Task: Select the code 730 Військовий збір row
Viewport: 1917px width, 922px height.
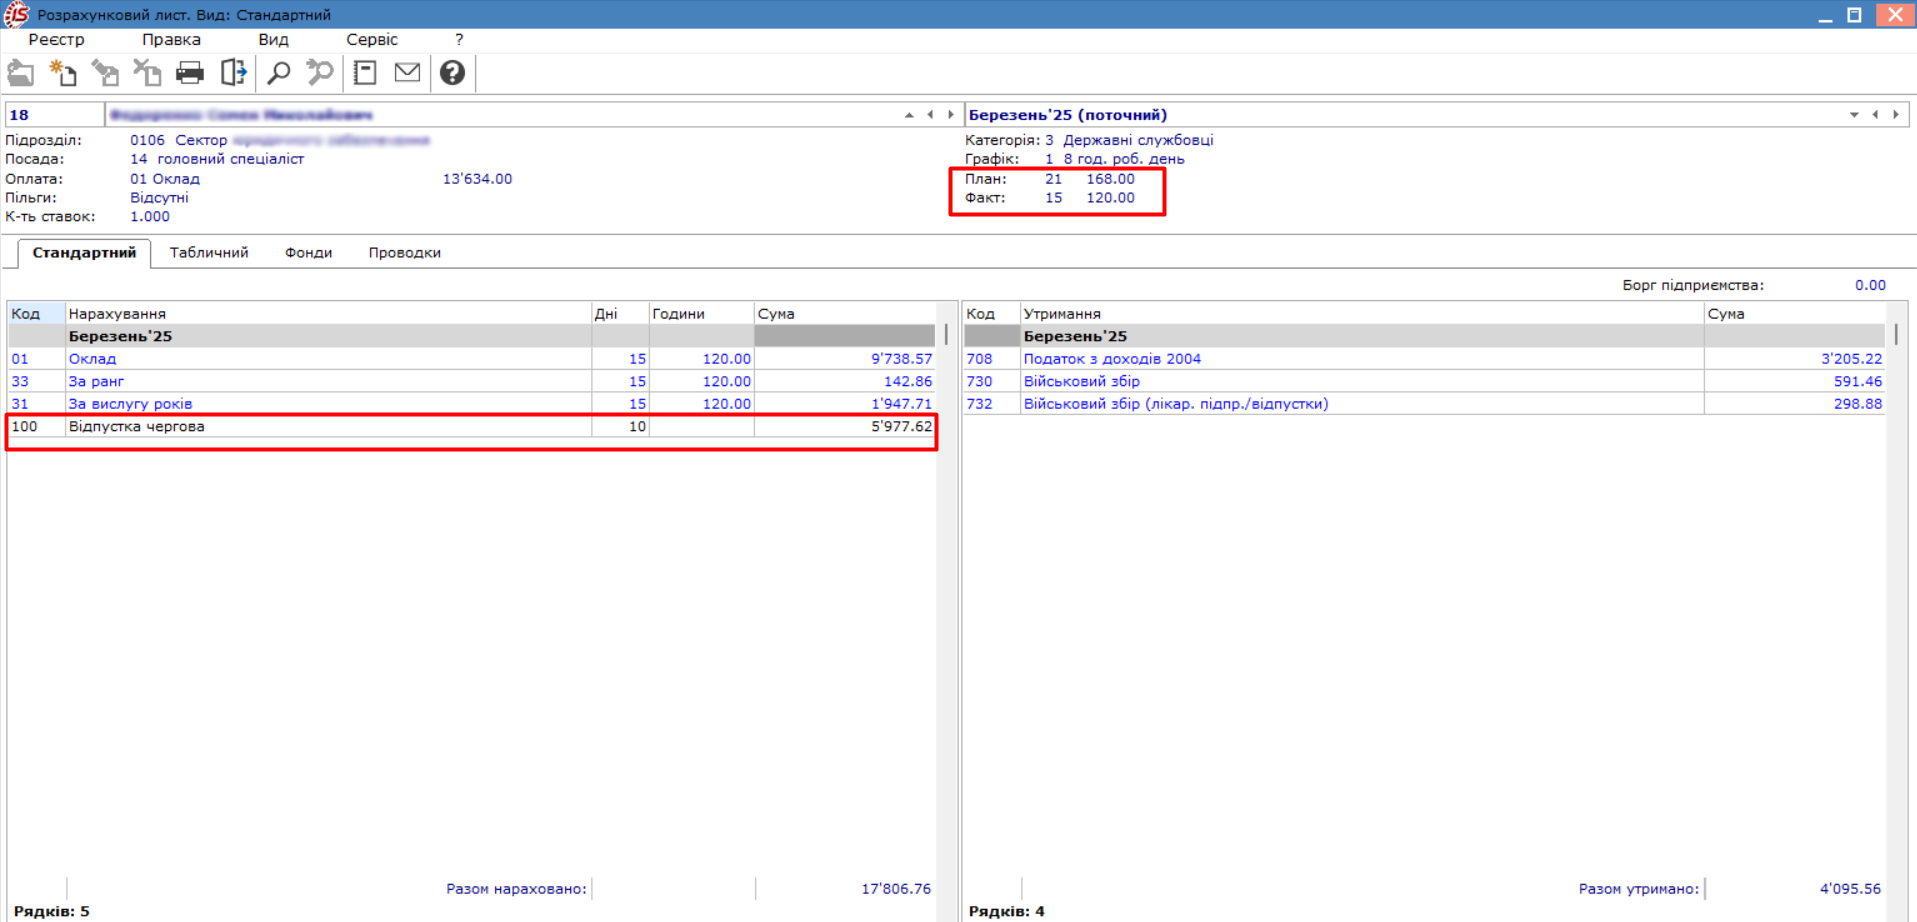Action: (x=1424, y=381)
